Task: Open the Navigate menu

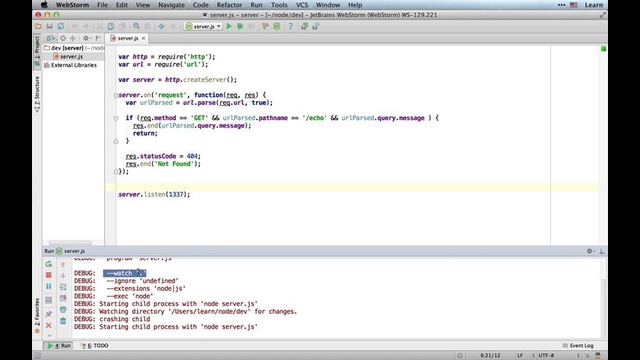Action: [x=171, y=5]
